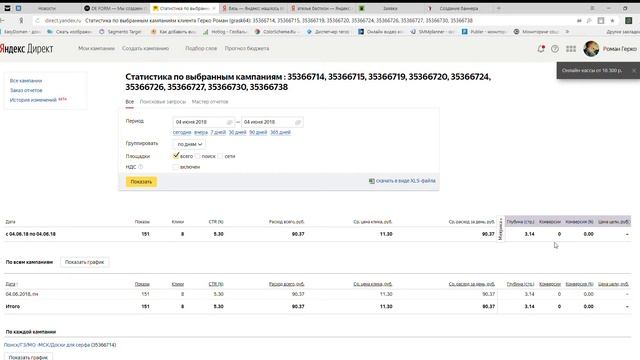Open Подбор слов in top menu
This screenshot has width=640, height=360.
click(201, 48)
